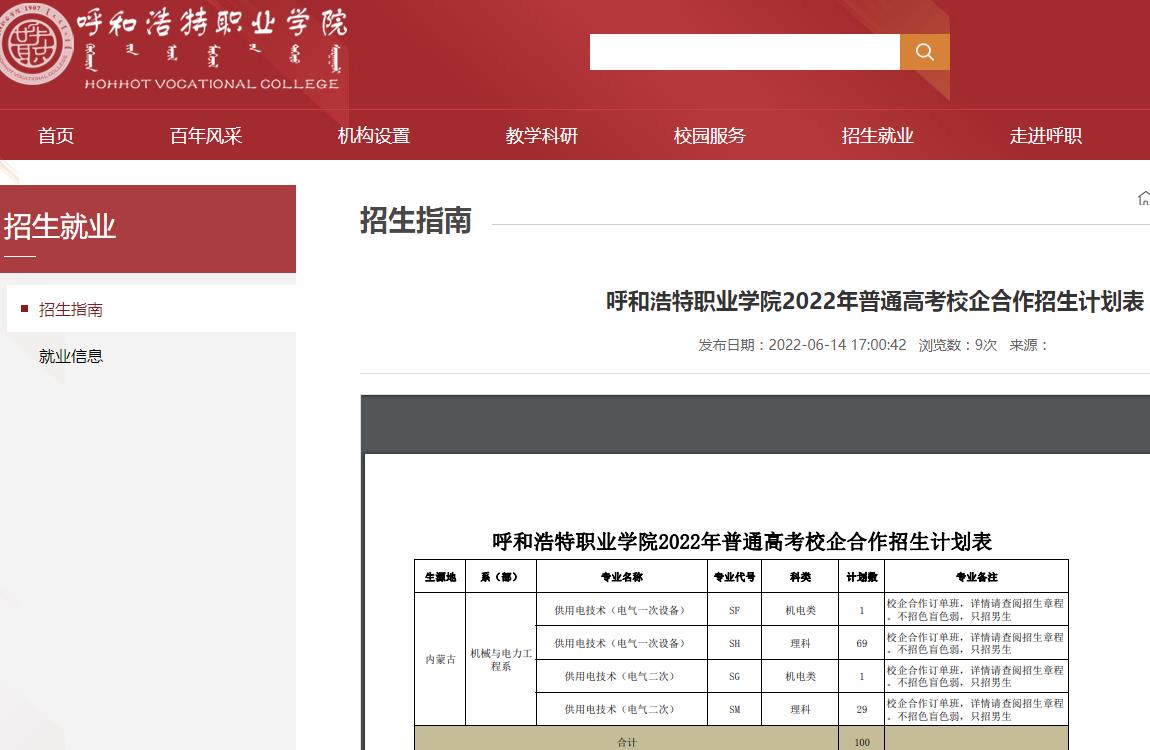Click the SF major code cell
This screenshot has width=1150, height=750.
pyautogui.click(x=734, y=610)
